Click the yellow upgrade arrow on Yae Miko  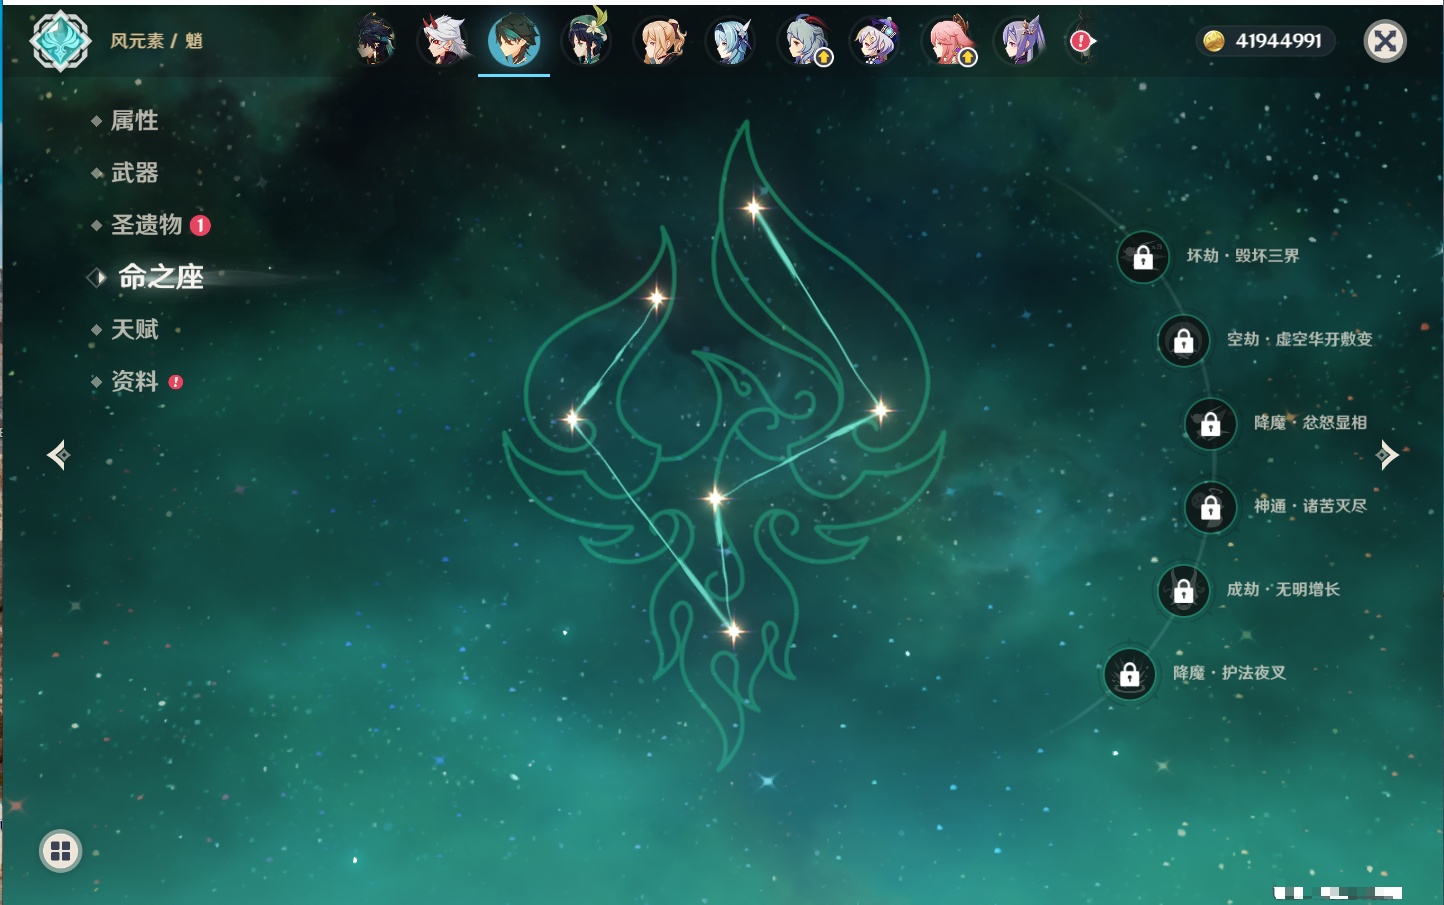point(967,58)
